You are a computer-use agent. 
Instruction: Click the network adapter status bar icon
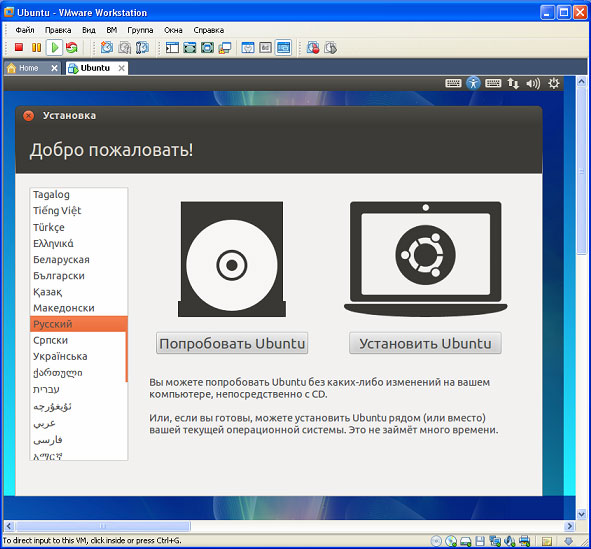coord(495,541)
